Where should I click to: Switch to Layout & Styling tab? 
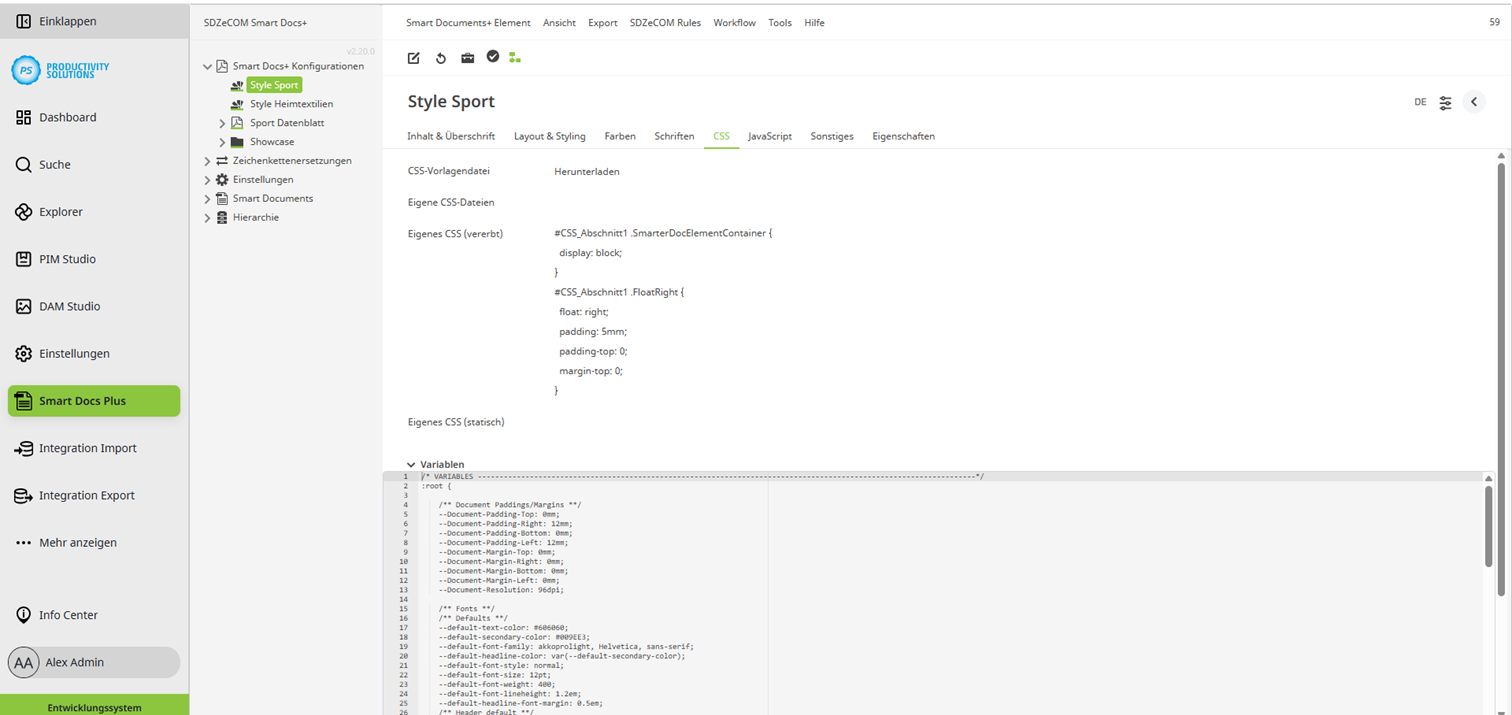pyautogui.click(x=550, y=136)
